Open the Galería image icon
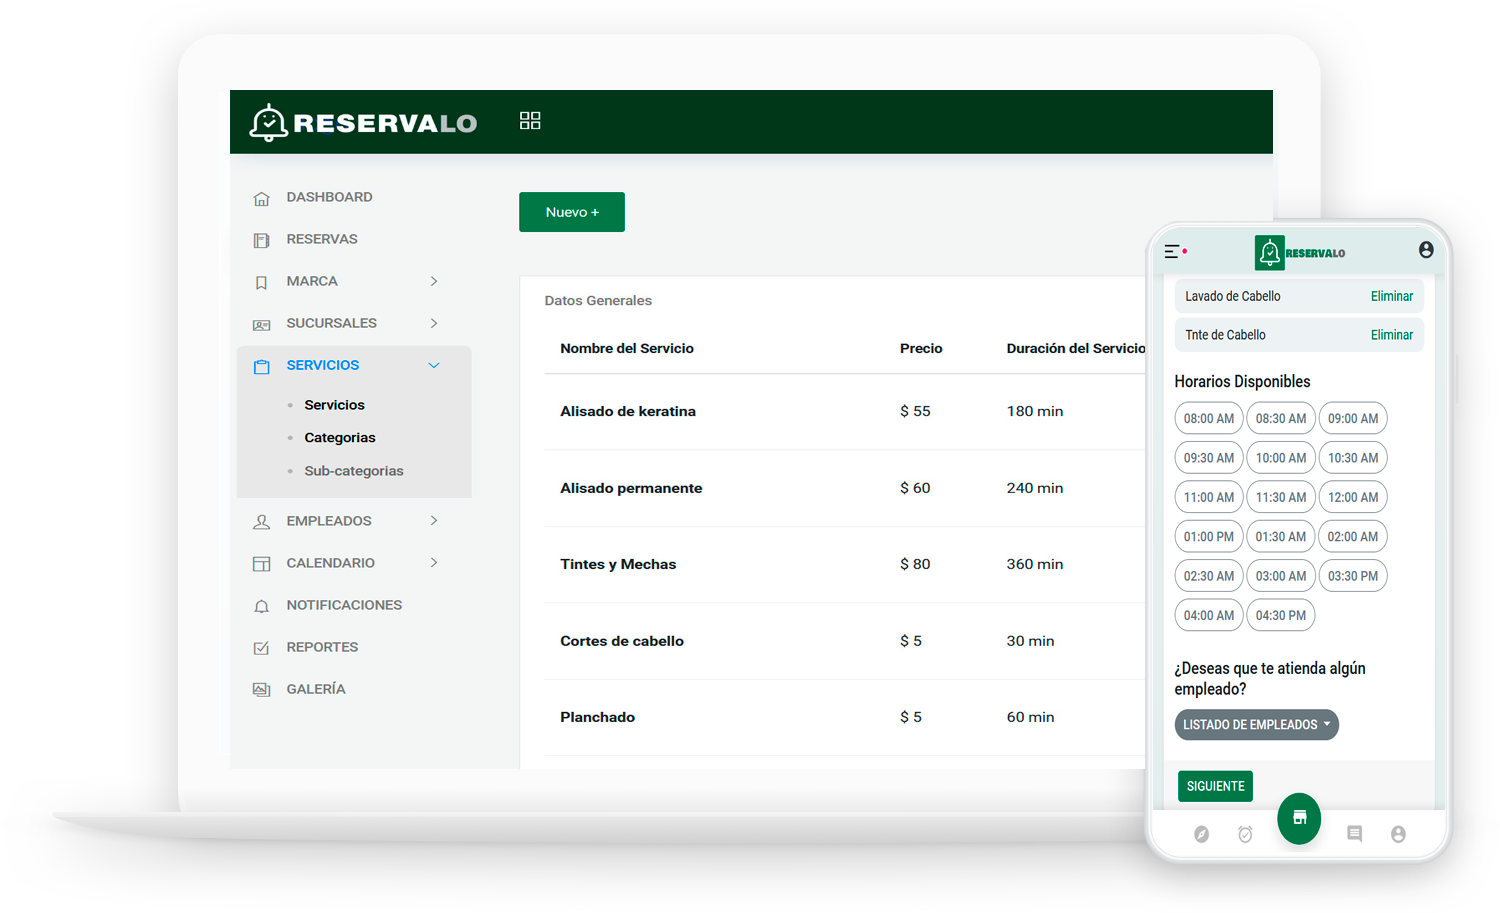 [x=261, y=689]
